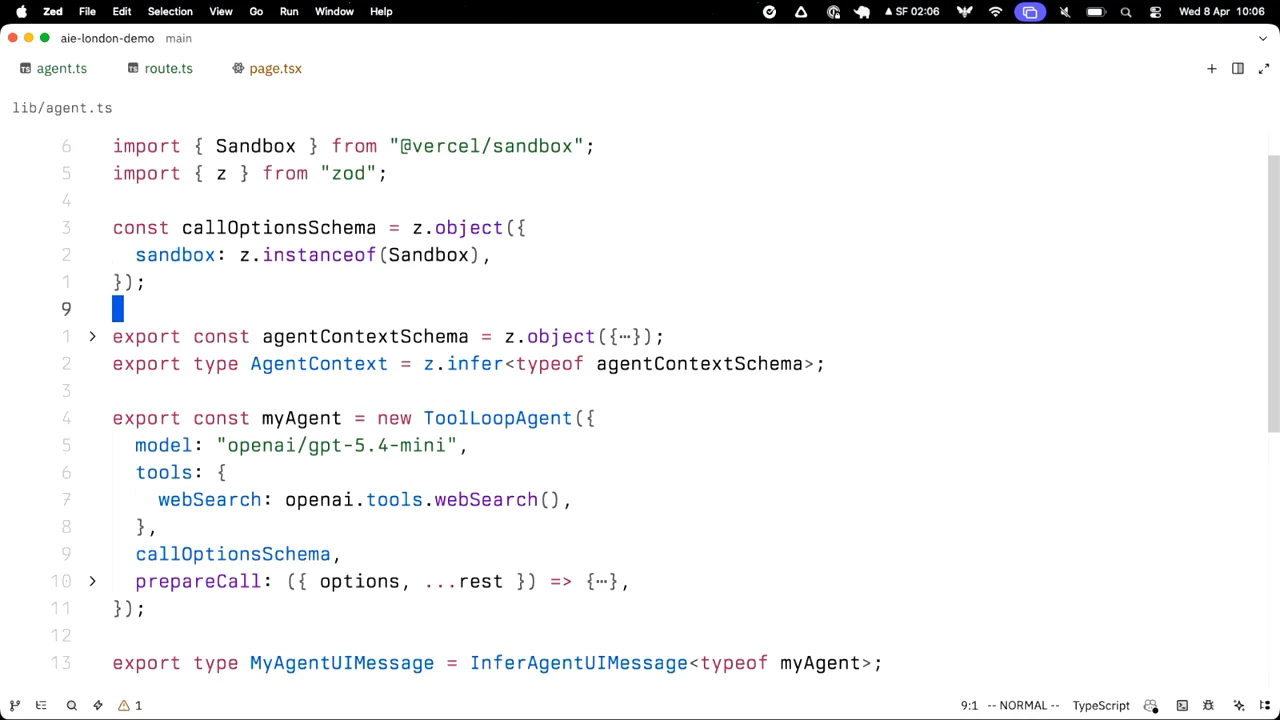Split the editor pane
Image resolution: width=1280 pixels, height=720 pixels.
[x=1237, y=68]
